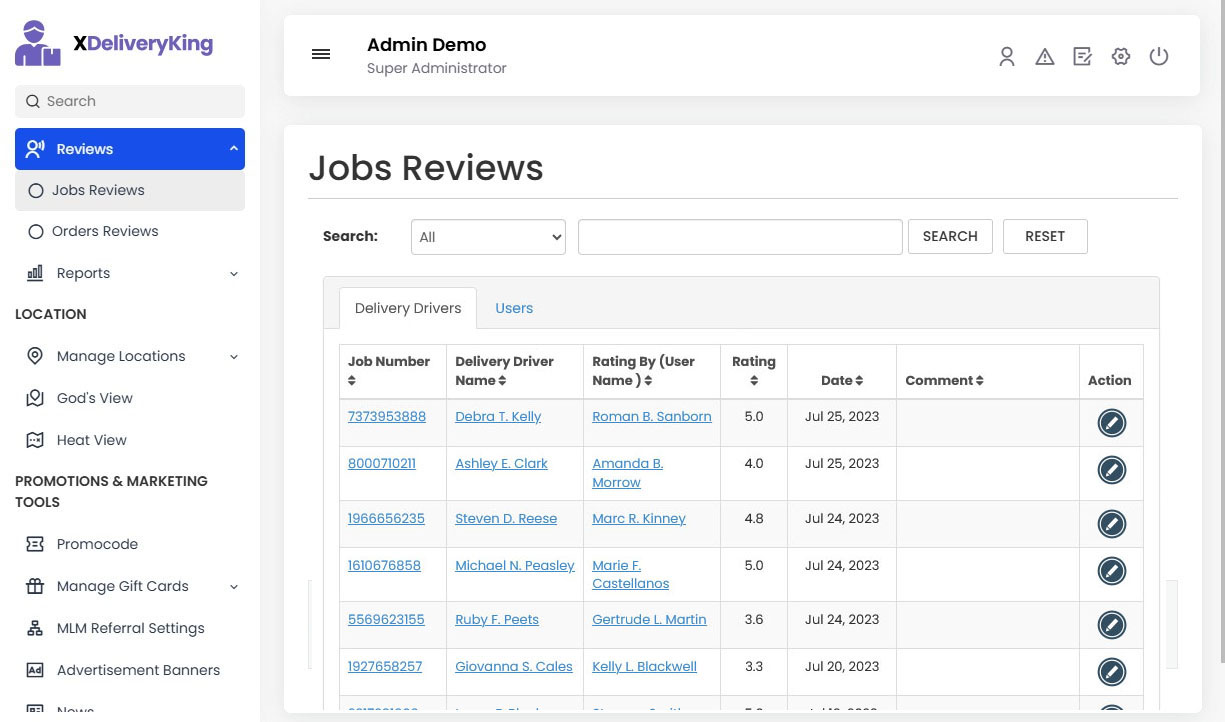This screenshot has width=1225, height=722.
Task: Open the settings gear icon in header
Action: 1121,57
